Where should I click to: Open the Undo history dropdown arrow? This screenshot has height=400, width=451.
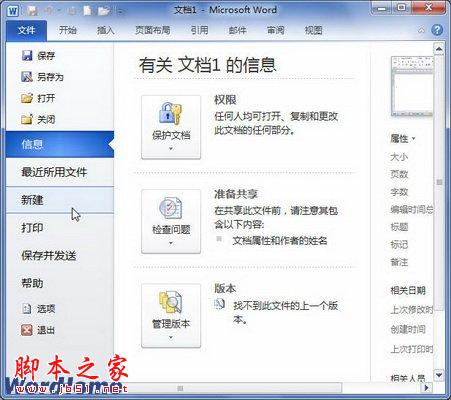(x=59, y=11)
